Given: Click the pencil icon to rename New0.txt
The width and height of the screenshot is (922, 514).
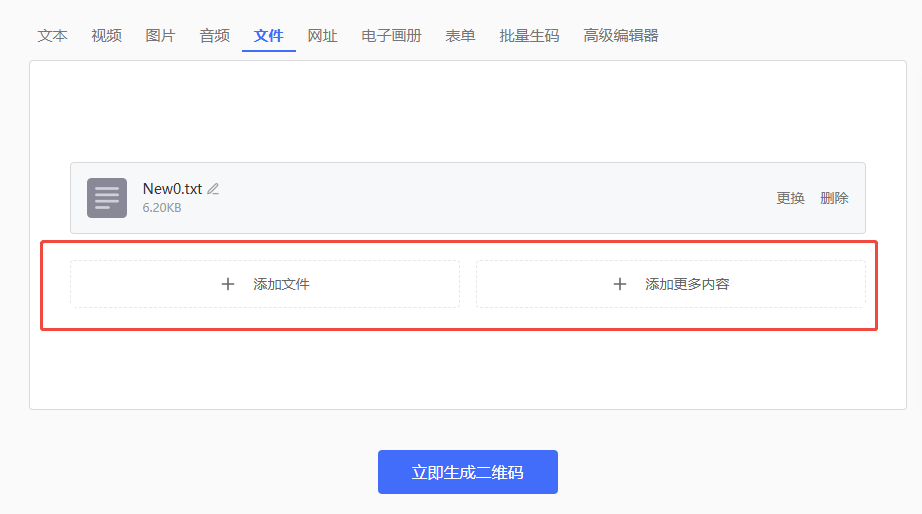Looking at the screenshot, I should click(x=213, y=189).
